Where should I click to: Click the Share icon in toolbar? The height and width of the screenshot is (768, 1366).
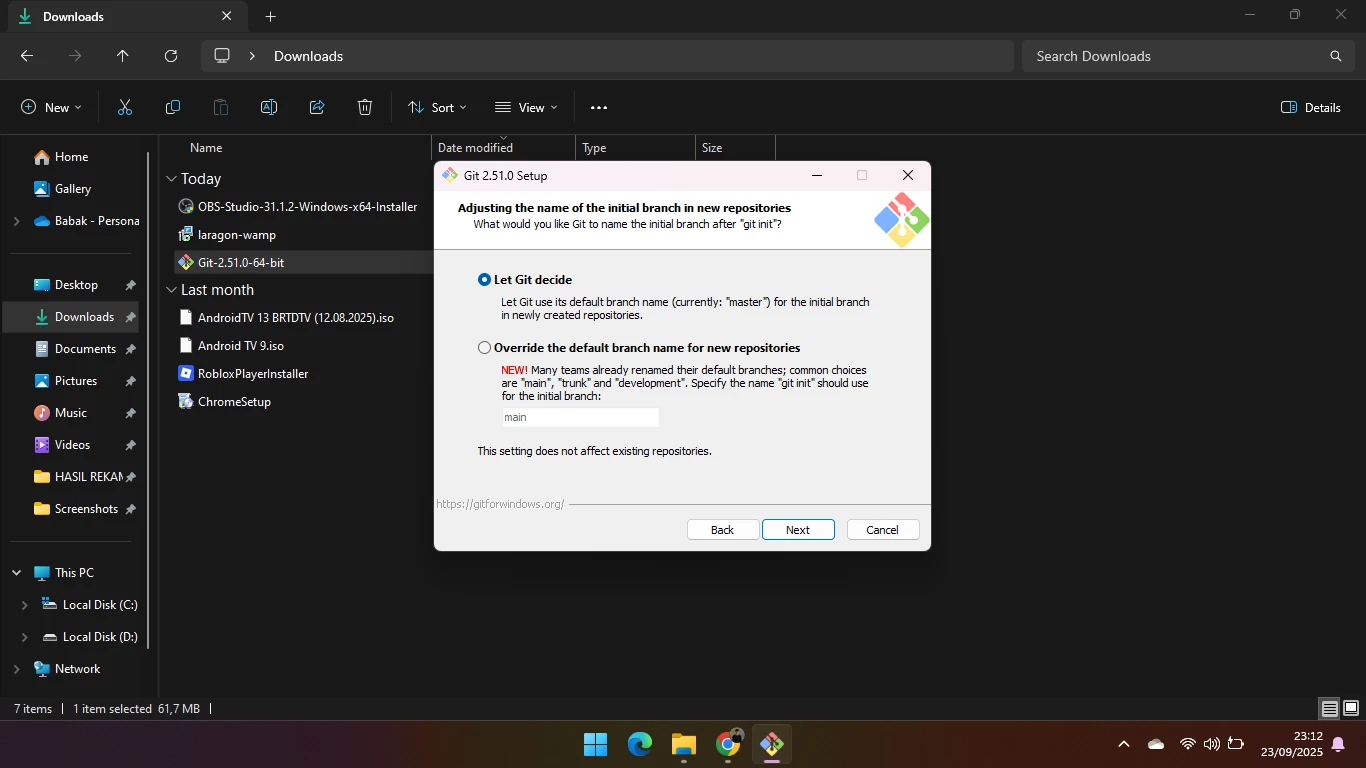pos(317,108)
